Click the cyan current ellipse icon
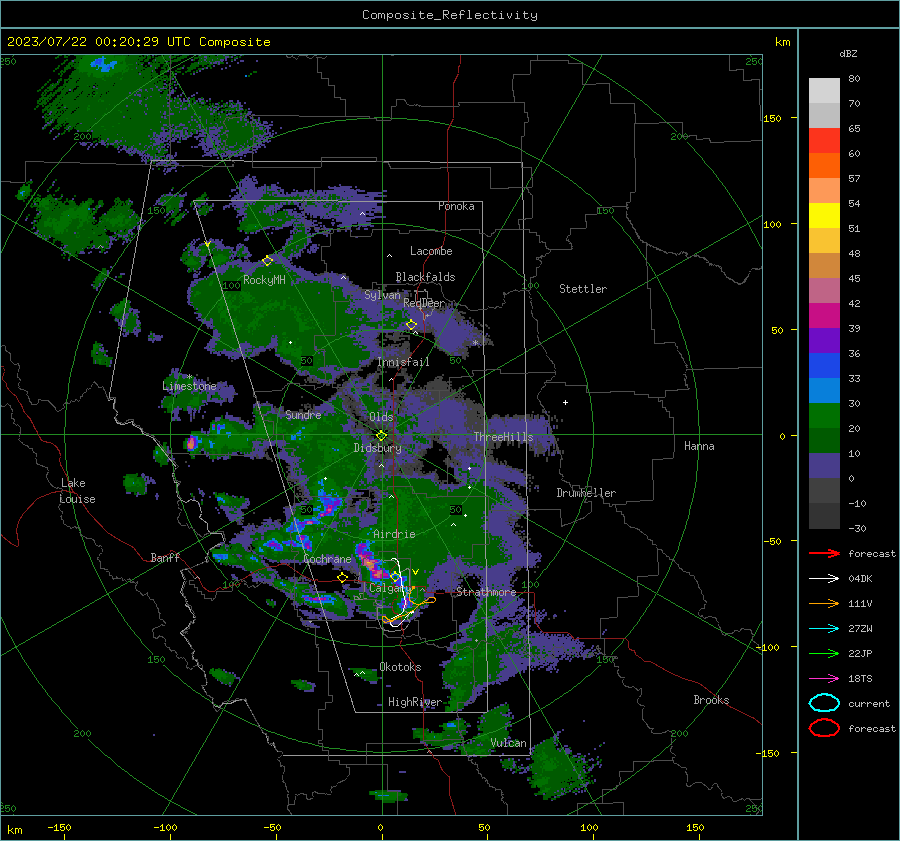900x841 pixels. [824, 703]
